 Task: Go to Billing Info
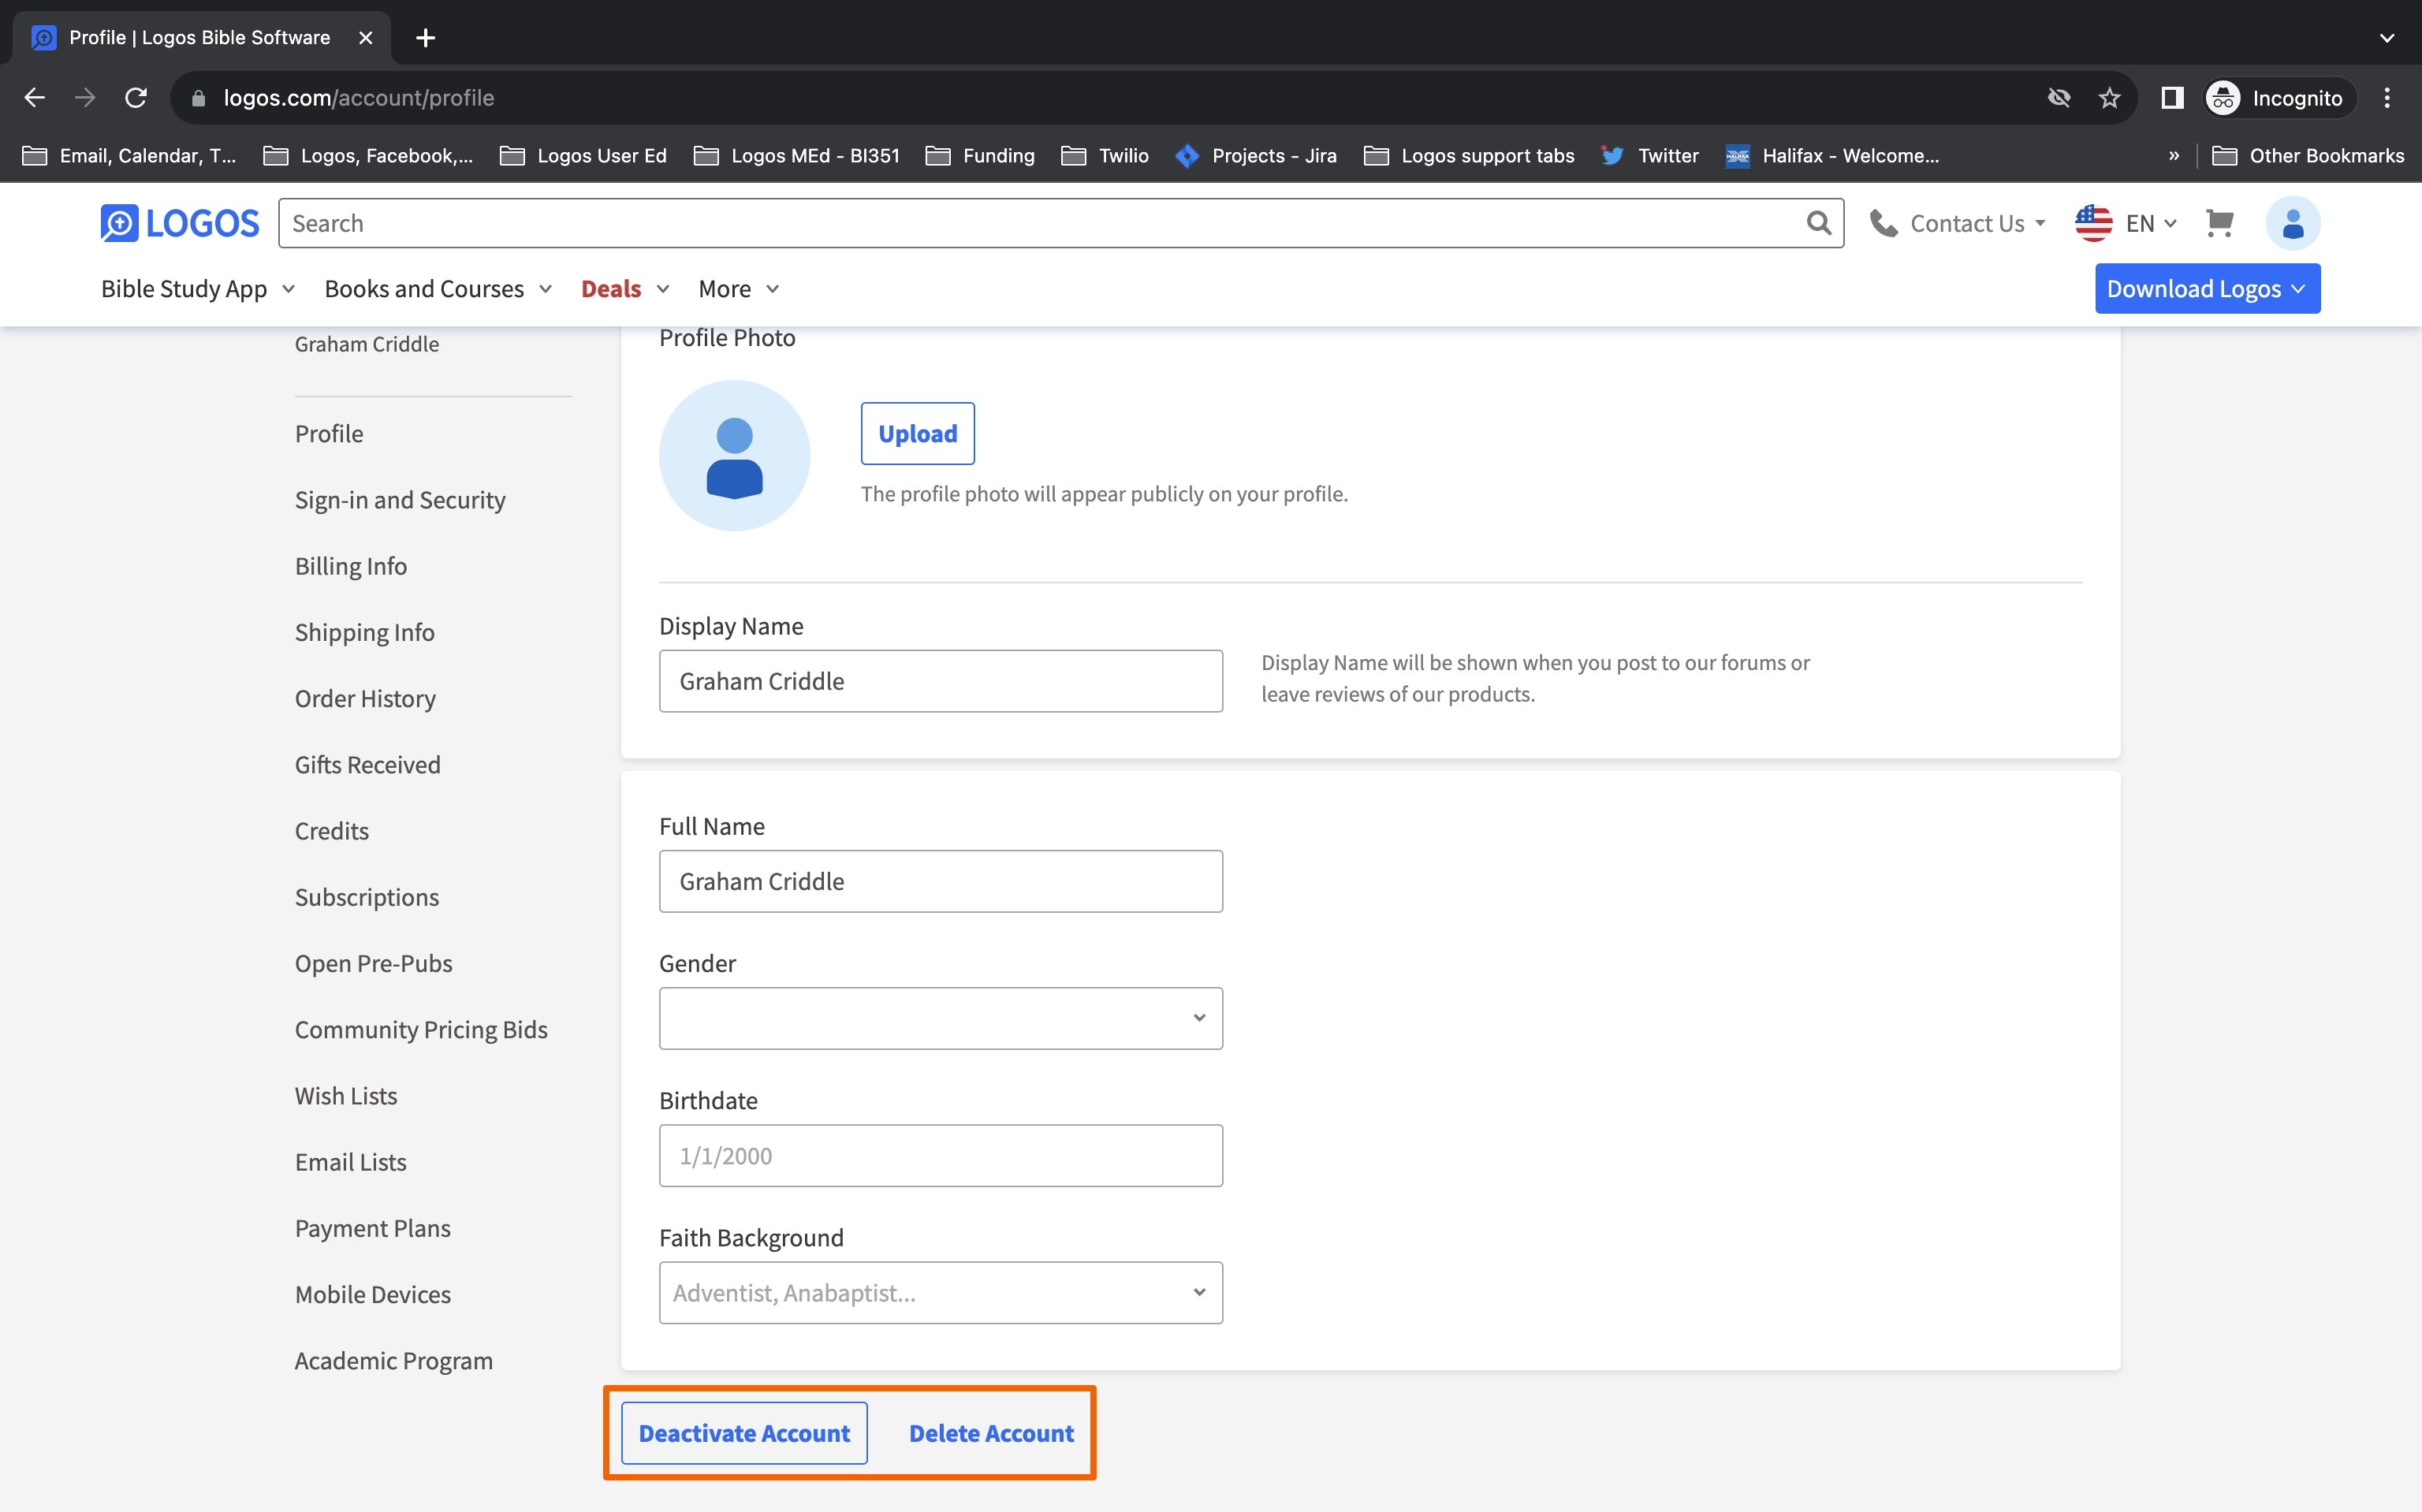click(x=351, y=566)
